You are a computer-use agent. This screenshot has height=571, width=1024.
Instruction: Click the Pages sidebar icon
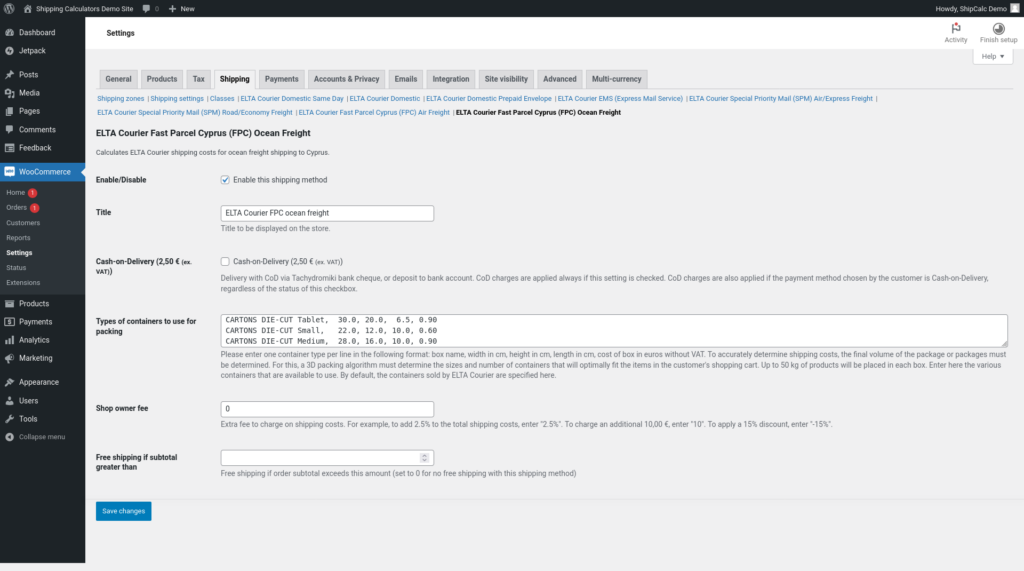click(9, 111)
